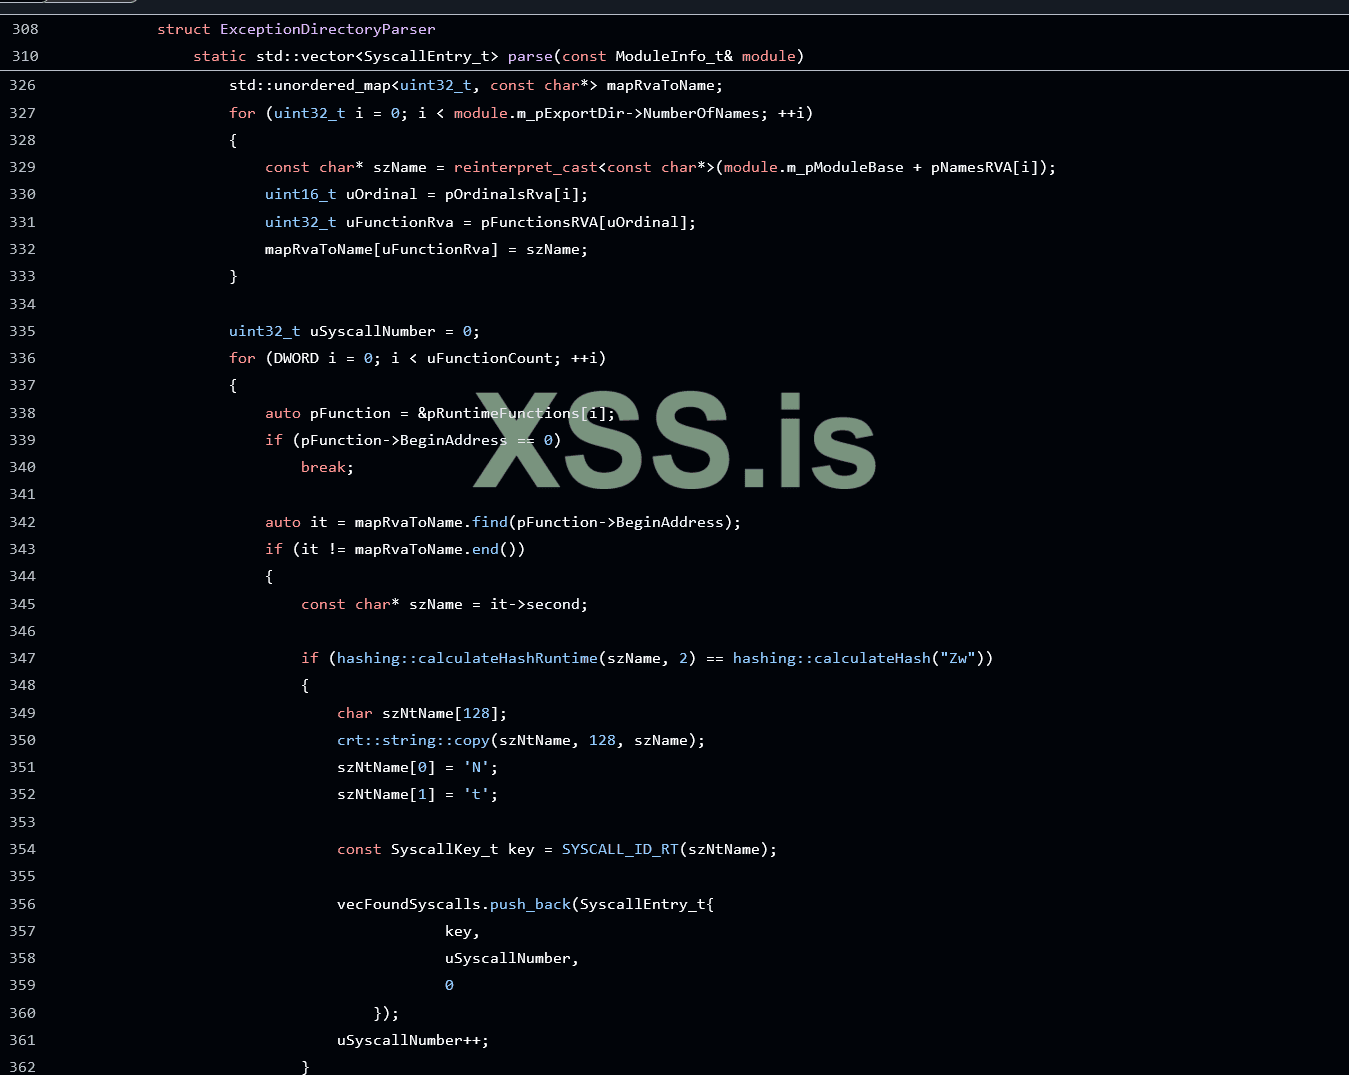Screen dimensions: 1349x1075
Task: Click the 'SYSCALL_ID_RT(szNtName);' line
Action: click(x=557, y=849)
